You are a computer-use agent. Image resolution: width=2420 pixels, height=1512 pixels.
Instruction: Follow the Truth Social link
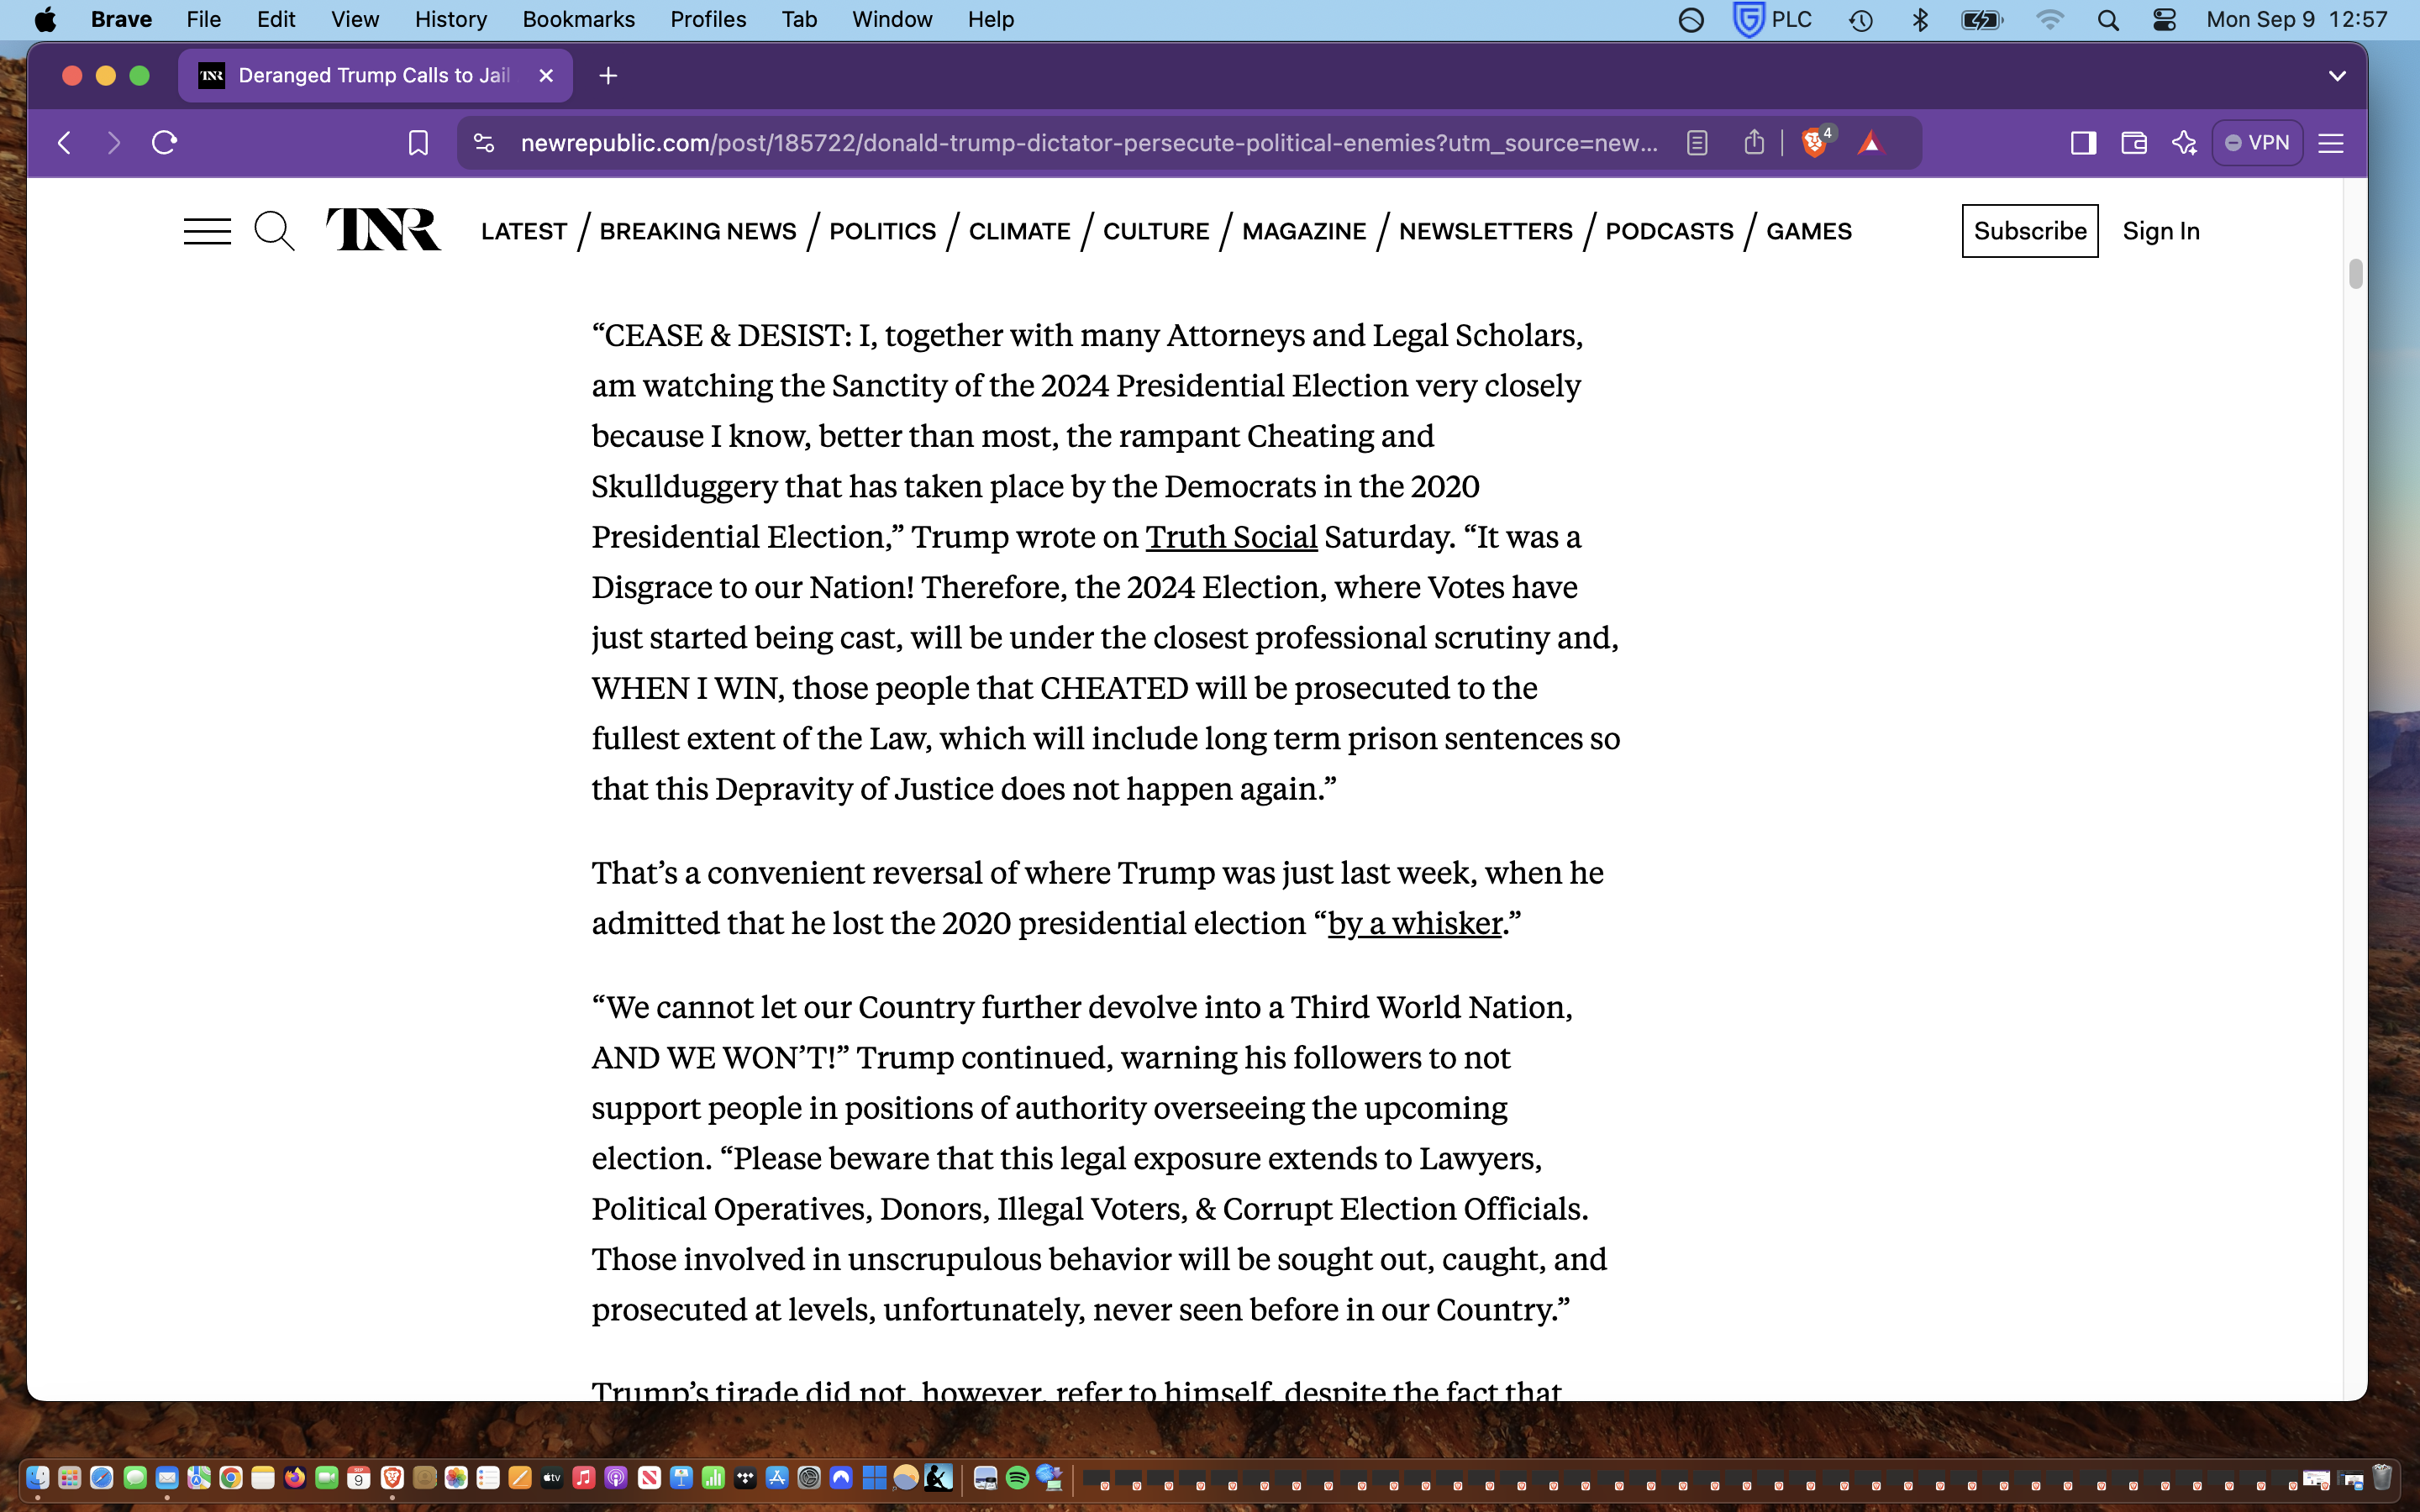click(x=1231, y=537)
